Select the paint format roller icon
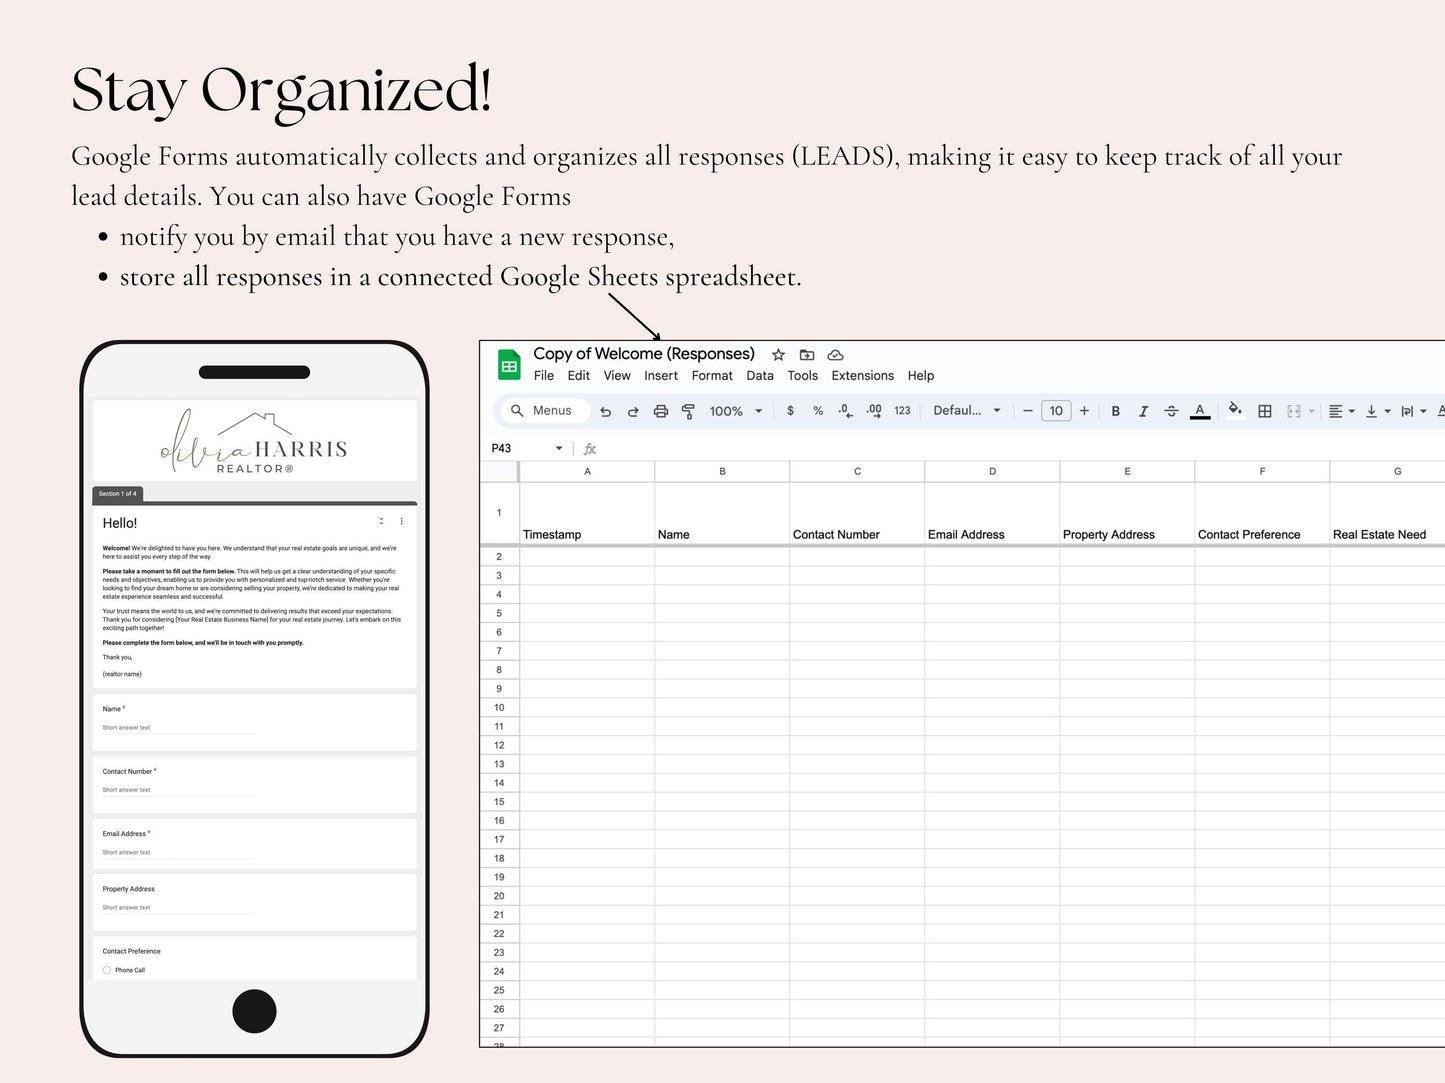 (x=688, y=411)
